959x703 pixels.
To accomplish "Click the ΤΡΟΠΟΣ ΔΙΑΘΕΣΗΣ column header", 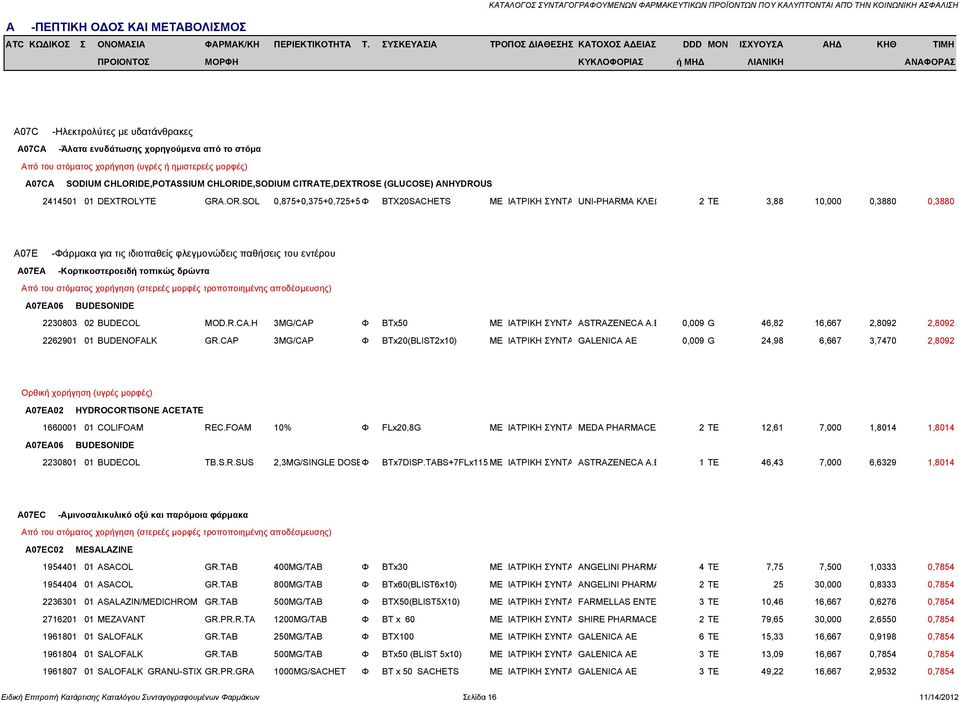I will 531,44.
